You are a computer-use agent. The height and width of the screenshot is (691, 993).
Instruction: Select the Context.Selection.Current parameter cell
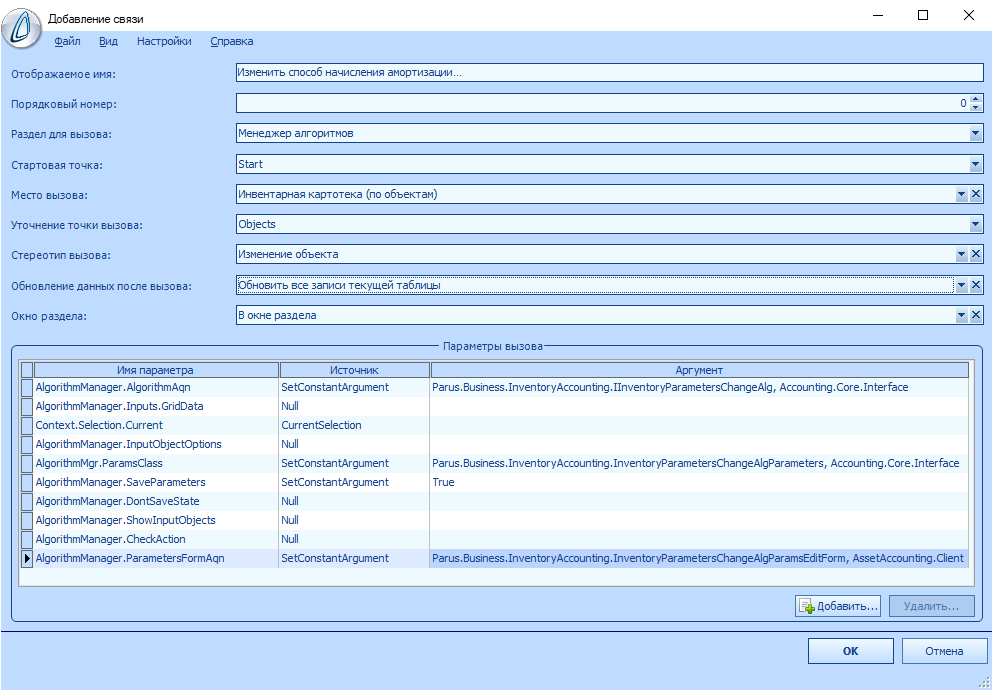pyautogui.click(x=156, y=425)
